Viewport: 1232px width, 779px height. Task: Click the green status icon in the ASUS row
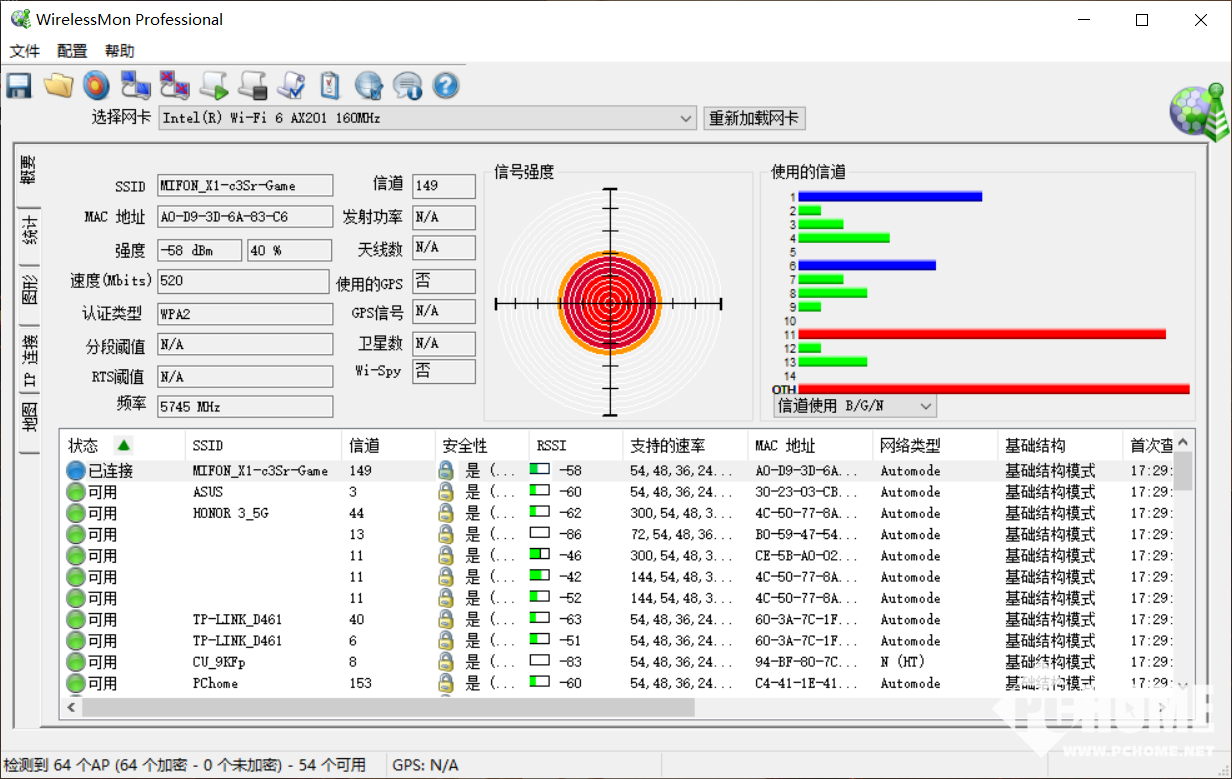click(x=76, y=492)
